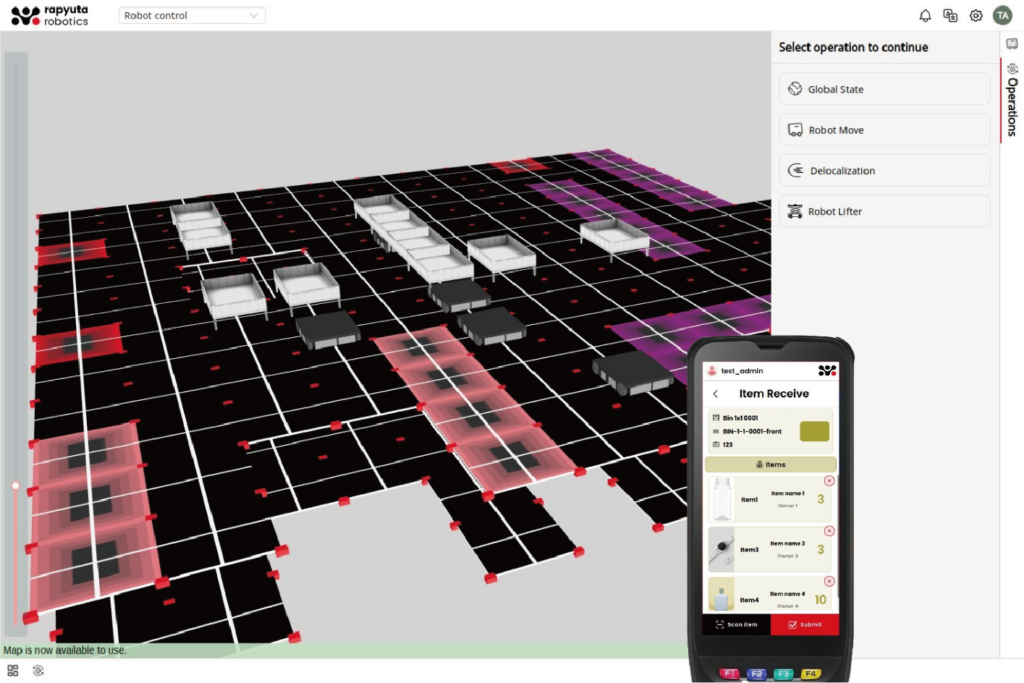Click the Robot Lifter scissor-lift icon
The width and height of the screenshot is (1024, 683).
coord(795,212)
